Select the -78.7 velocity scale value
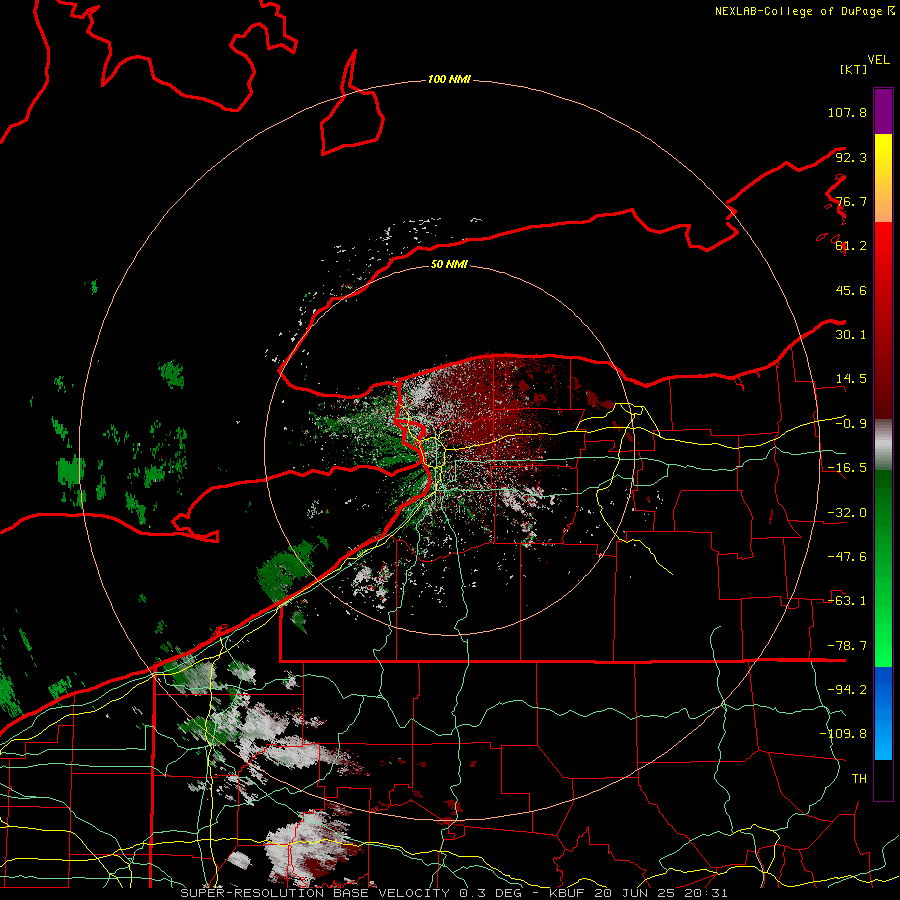This screenshot has width=900, height=900. (x=847, y=646)
